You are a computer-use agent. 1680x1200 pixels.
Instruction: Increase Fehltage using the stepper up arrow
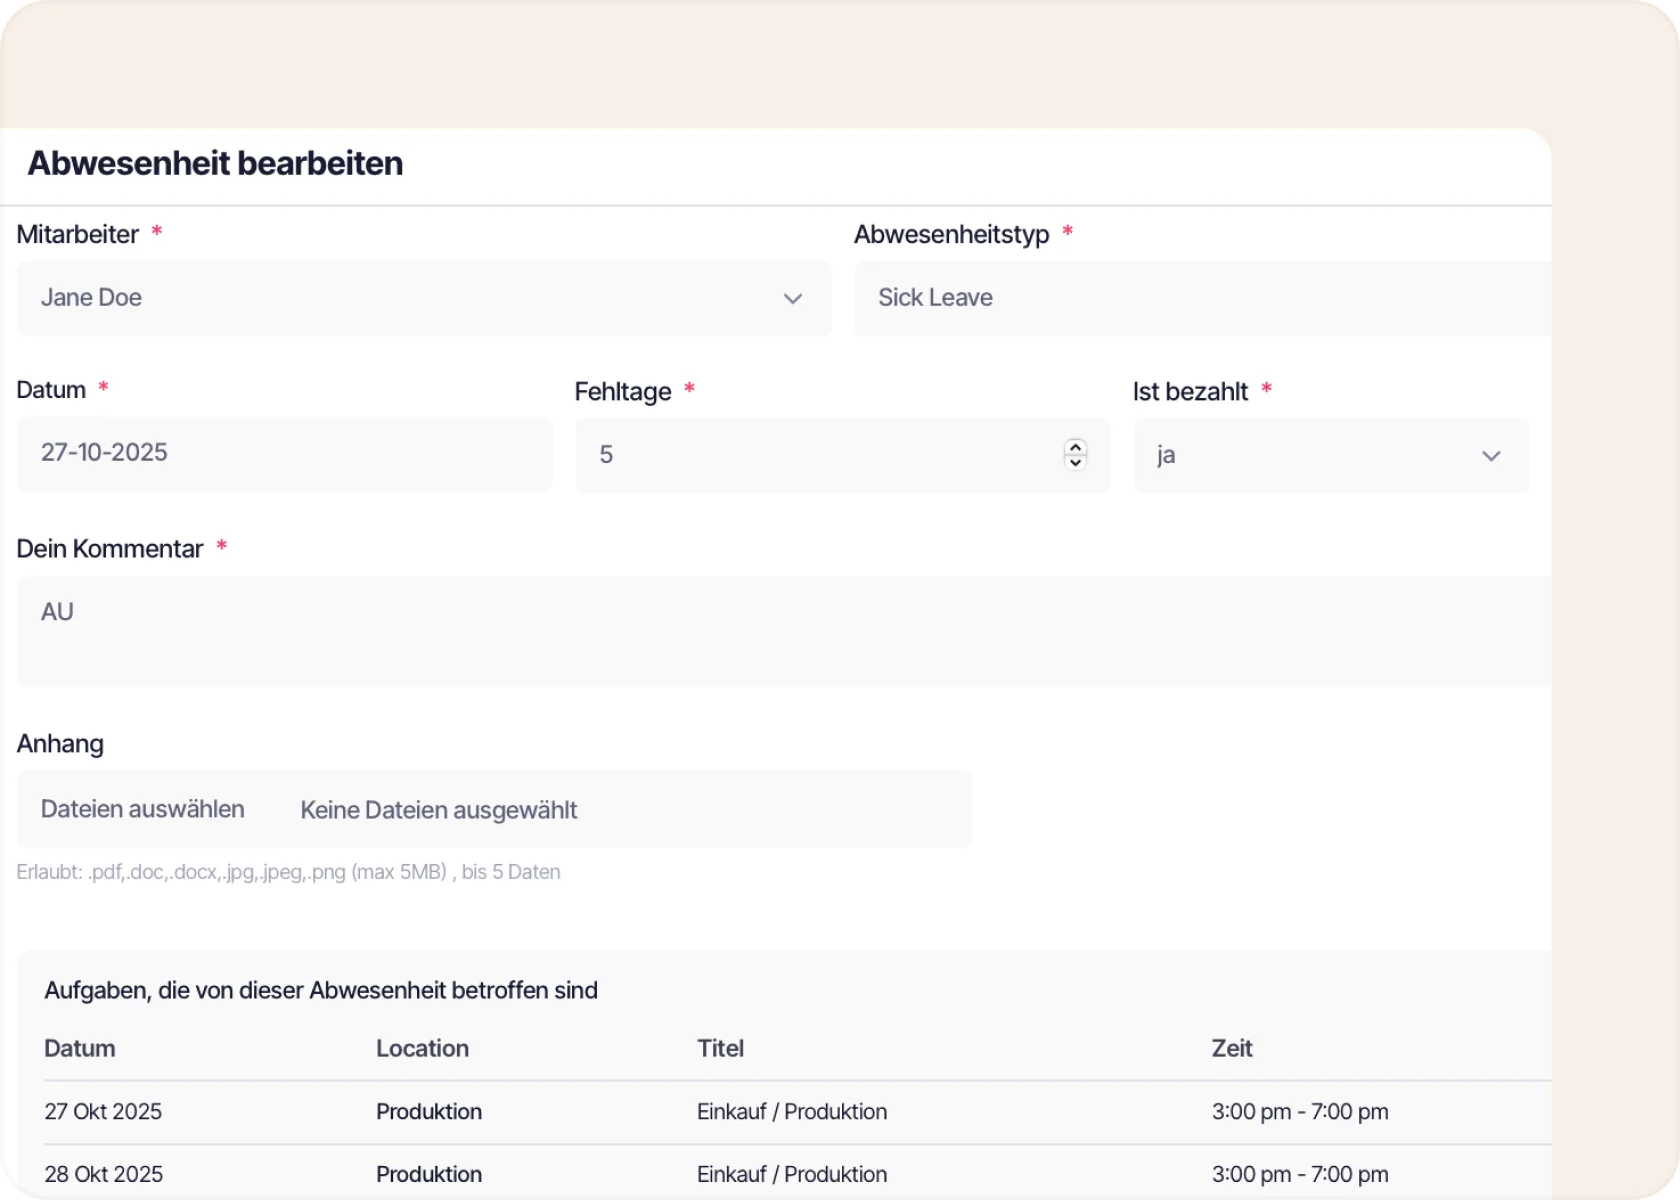click(x=1076, y=447)
